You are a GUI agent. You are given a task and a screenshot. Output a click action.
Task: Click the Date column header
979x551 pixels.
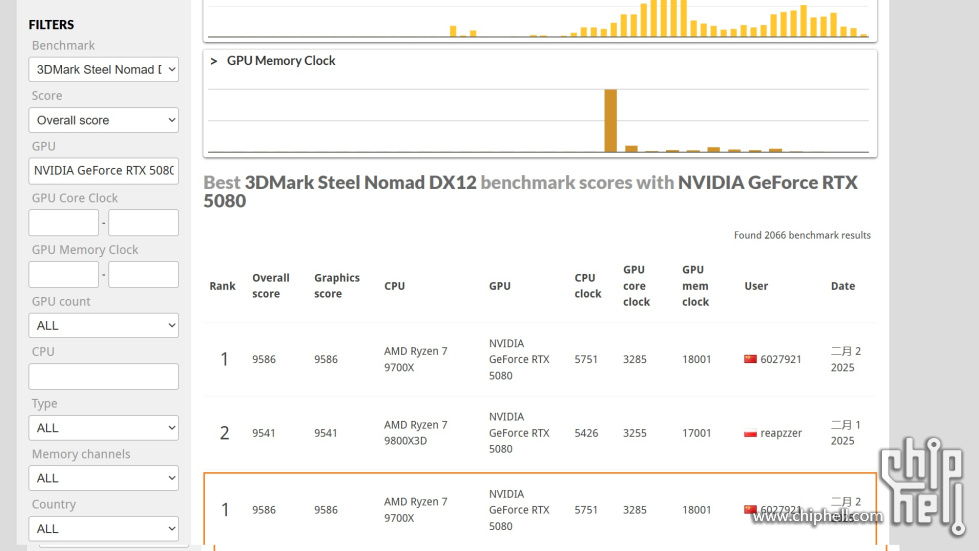pos(843,286)
